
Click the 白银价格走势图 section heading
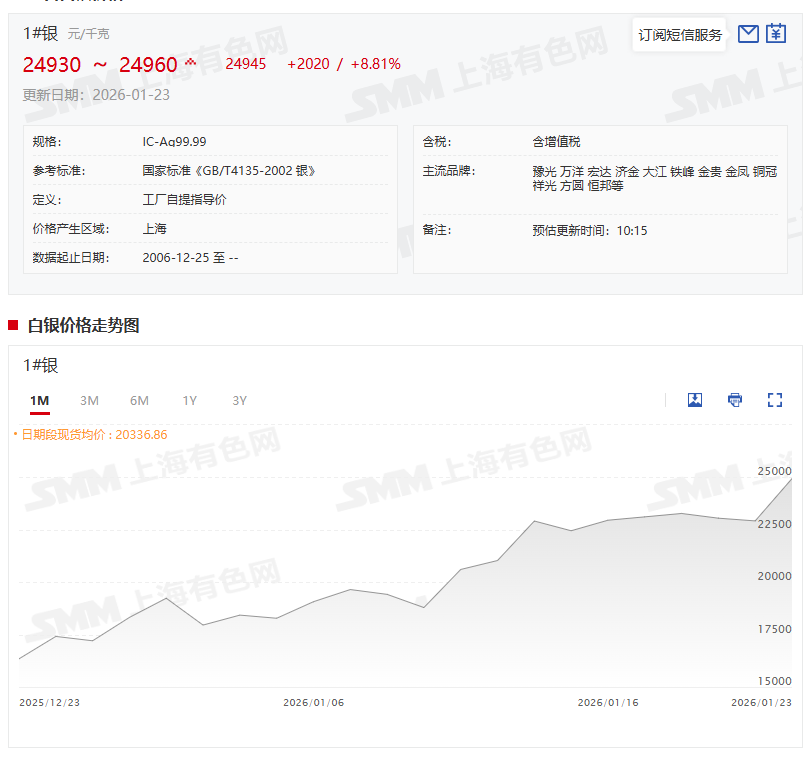tap(83, 325)
